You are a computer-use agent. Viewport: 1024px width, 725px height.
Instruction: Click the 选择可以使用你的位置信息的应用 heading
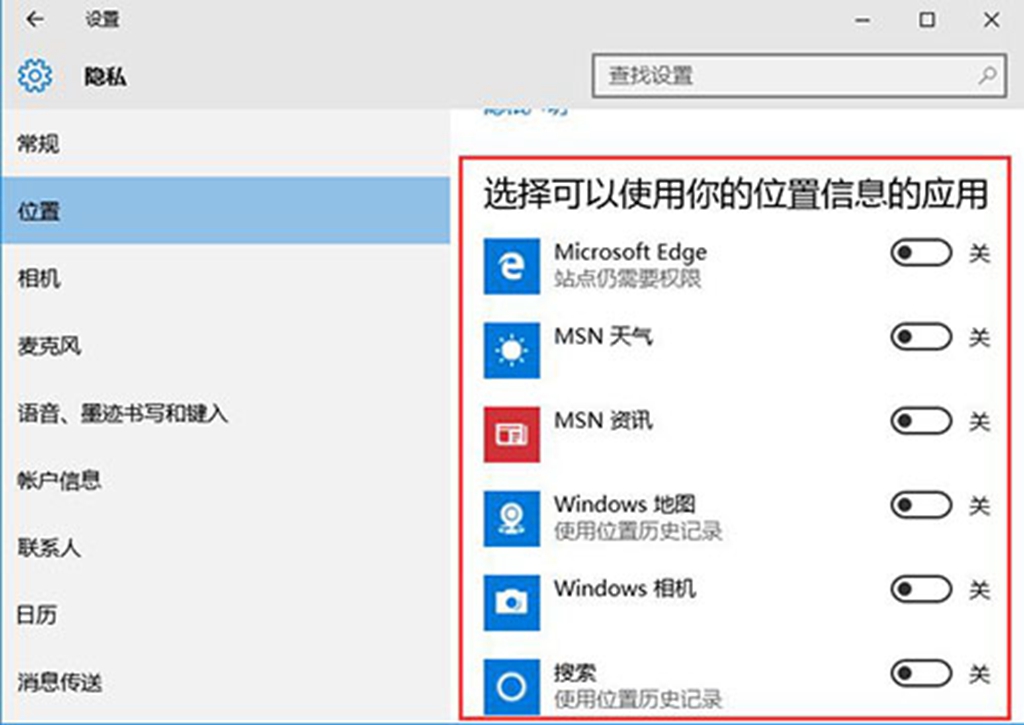pyautogui.click(x=735, y=194)
